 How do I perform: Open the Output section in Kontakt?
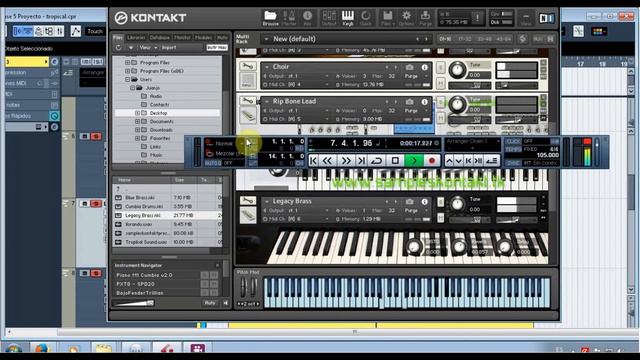tap(329, 18)
